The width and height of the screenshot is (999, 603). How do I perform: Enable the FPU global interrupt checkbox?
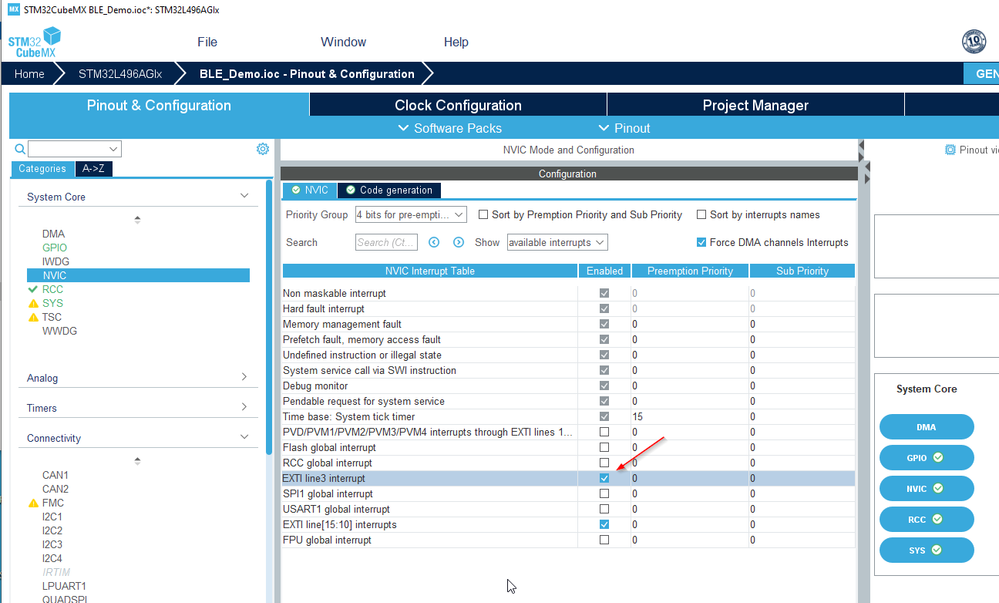pos(604,540)
